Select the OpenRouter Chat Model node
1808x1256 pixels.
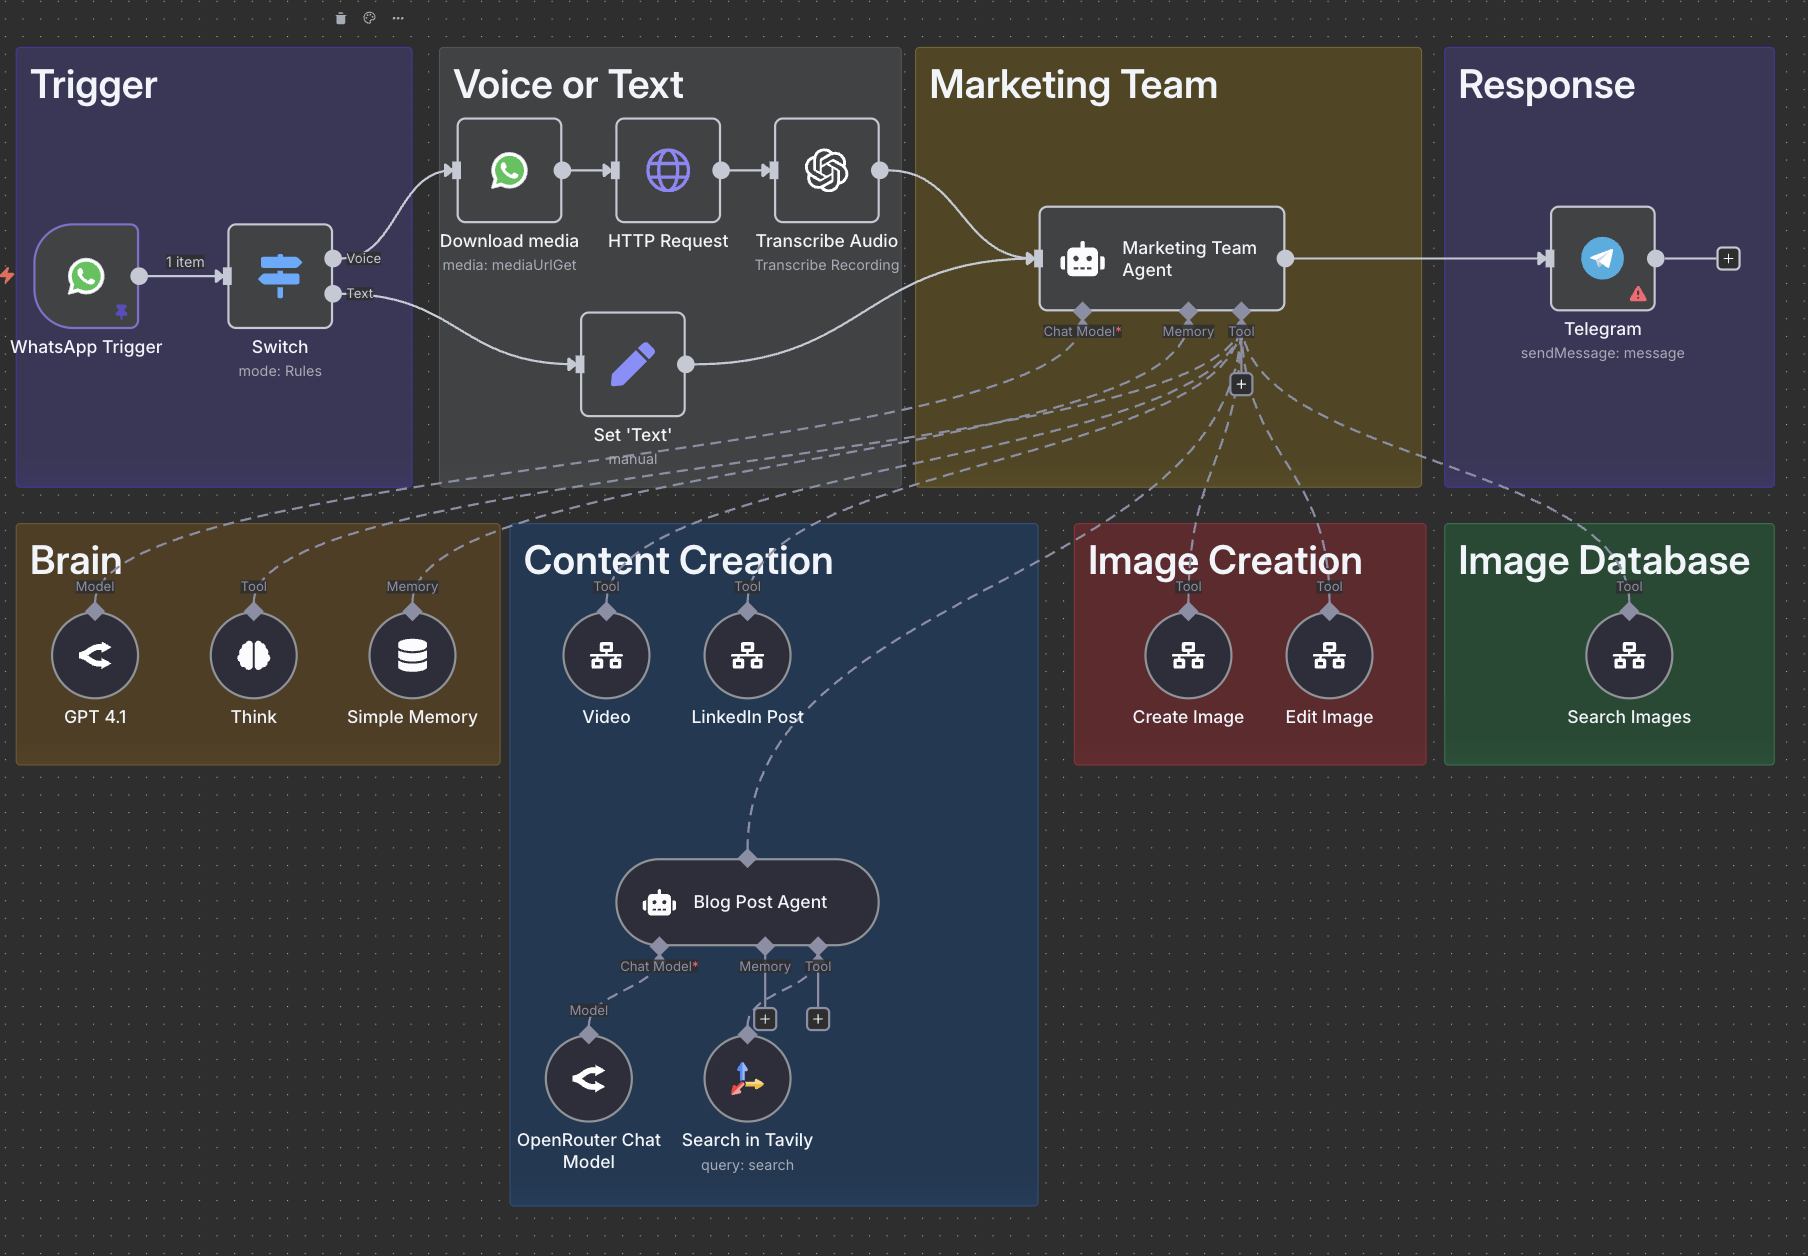coord(589,1079)
